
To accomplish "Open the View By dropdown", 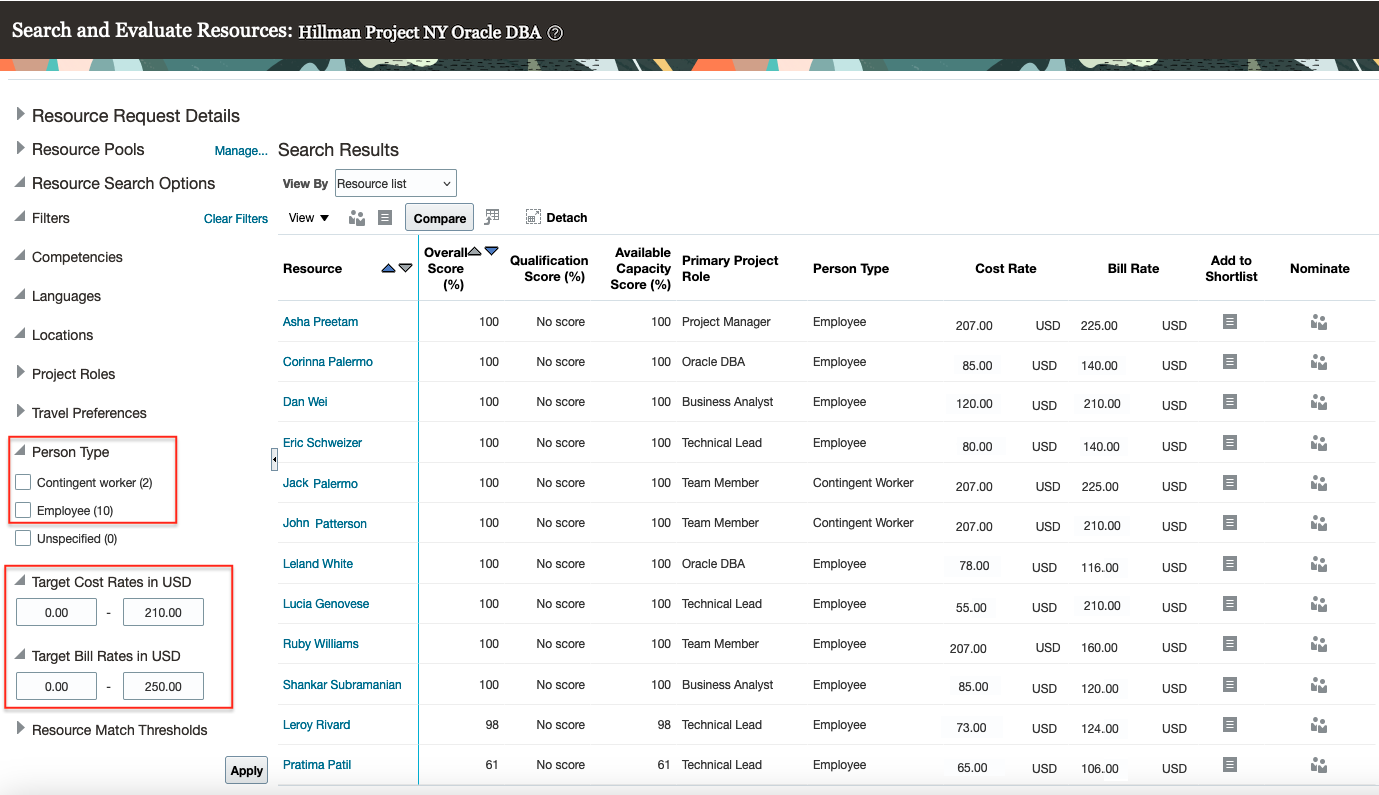I will (x=396, y=183).
